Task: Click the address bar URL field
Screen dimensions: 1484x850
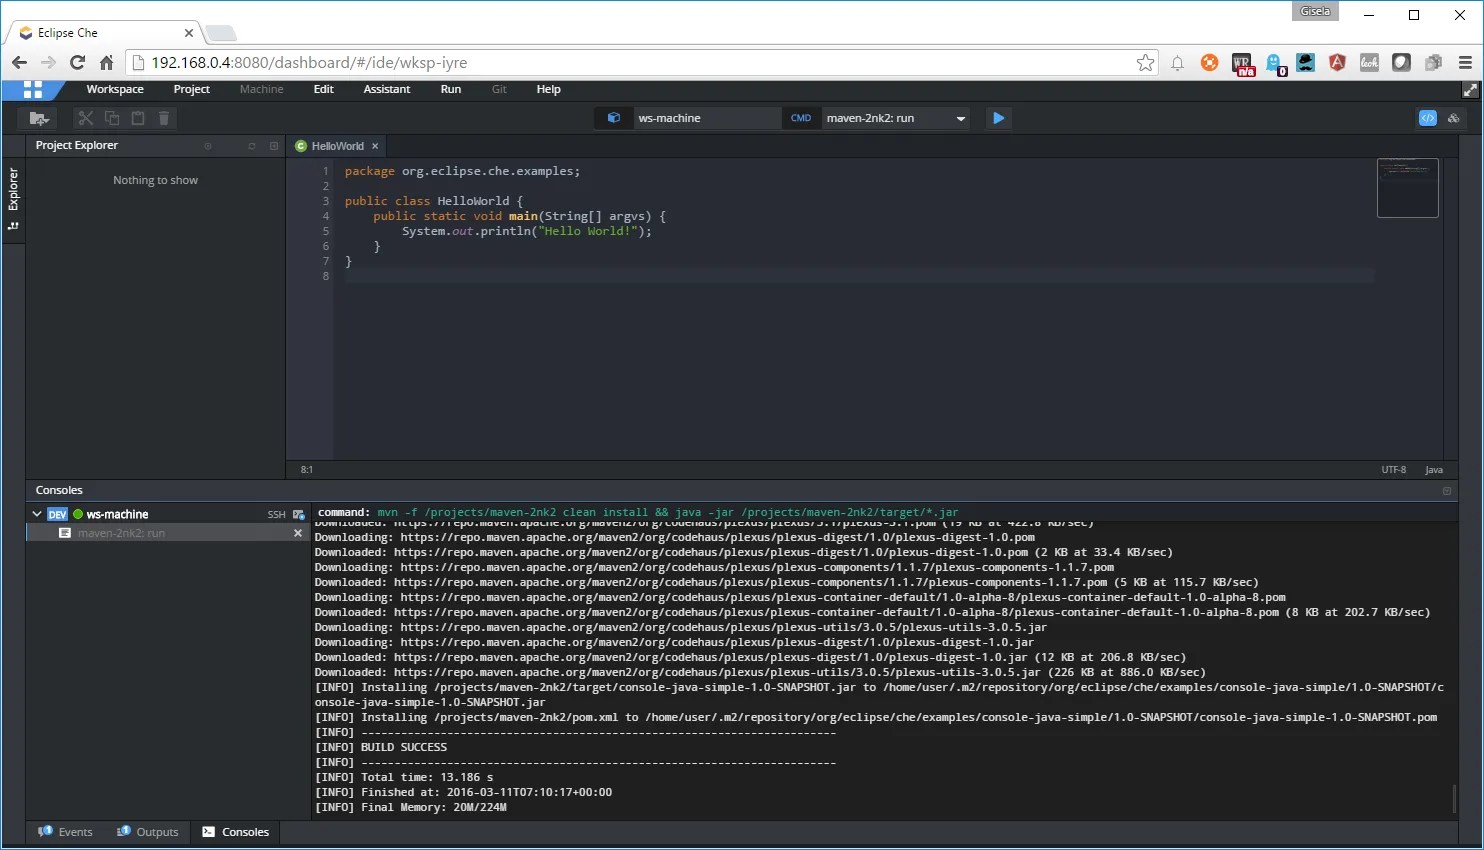Action: [640, 62]
